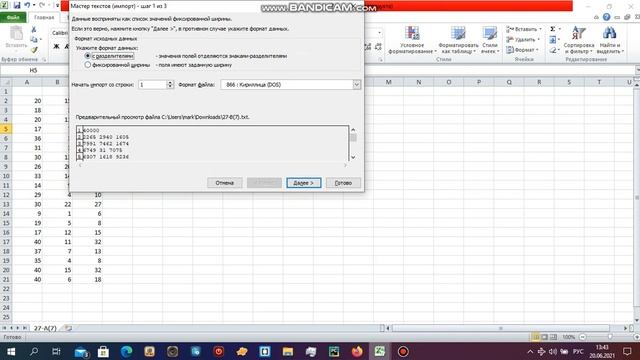The width and height of the screenshot is (640, 360).
Task: Open Windows Start menu
Action: pyautogui.click(x=11, y=351)
